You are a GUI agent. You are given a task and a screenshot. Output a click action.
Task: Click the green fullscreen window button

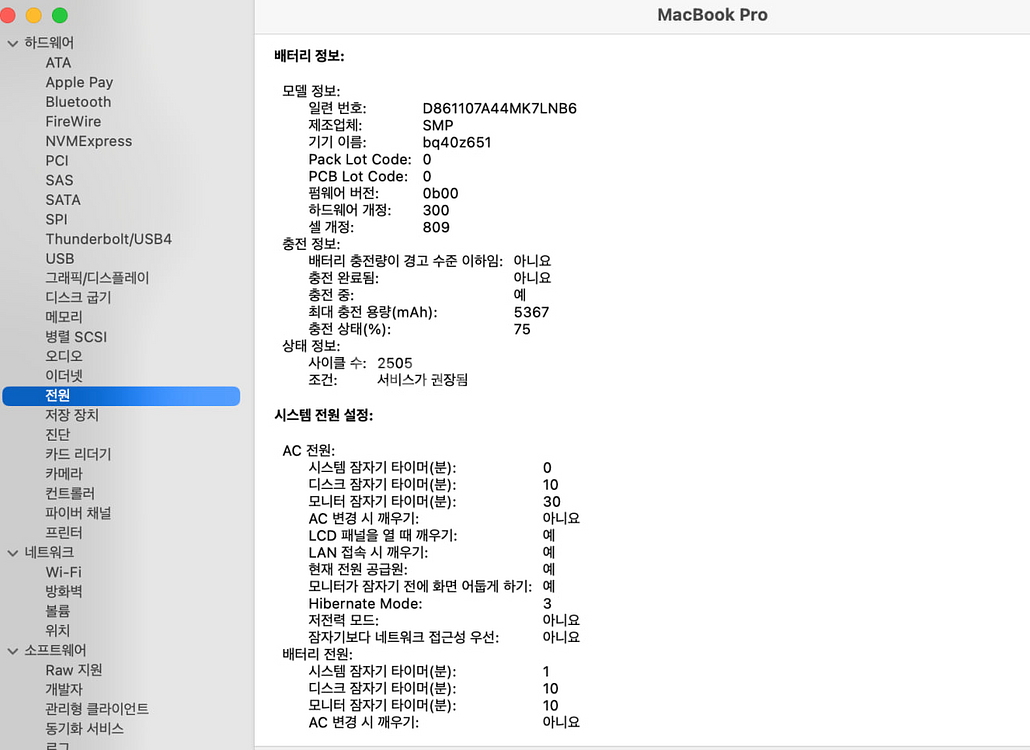pyautogui.click(x=60, y=15)
